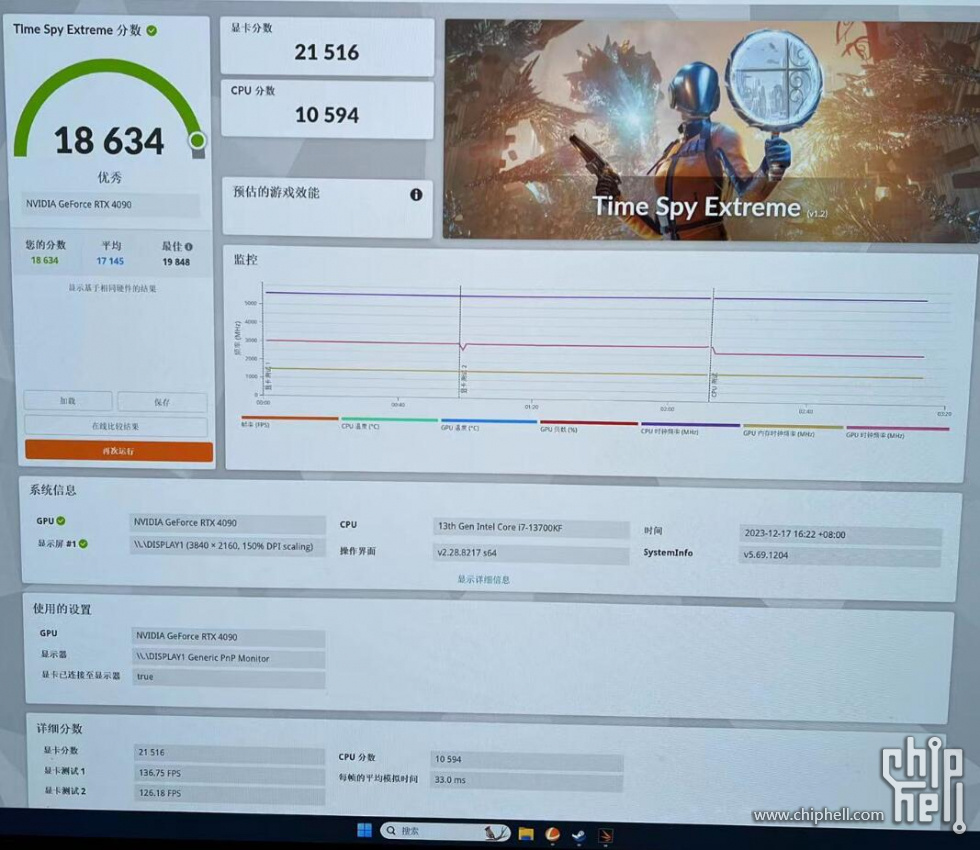Click the 显卡已连接至显示器 value true

(228, 677)
